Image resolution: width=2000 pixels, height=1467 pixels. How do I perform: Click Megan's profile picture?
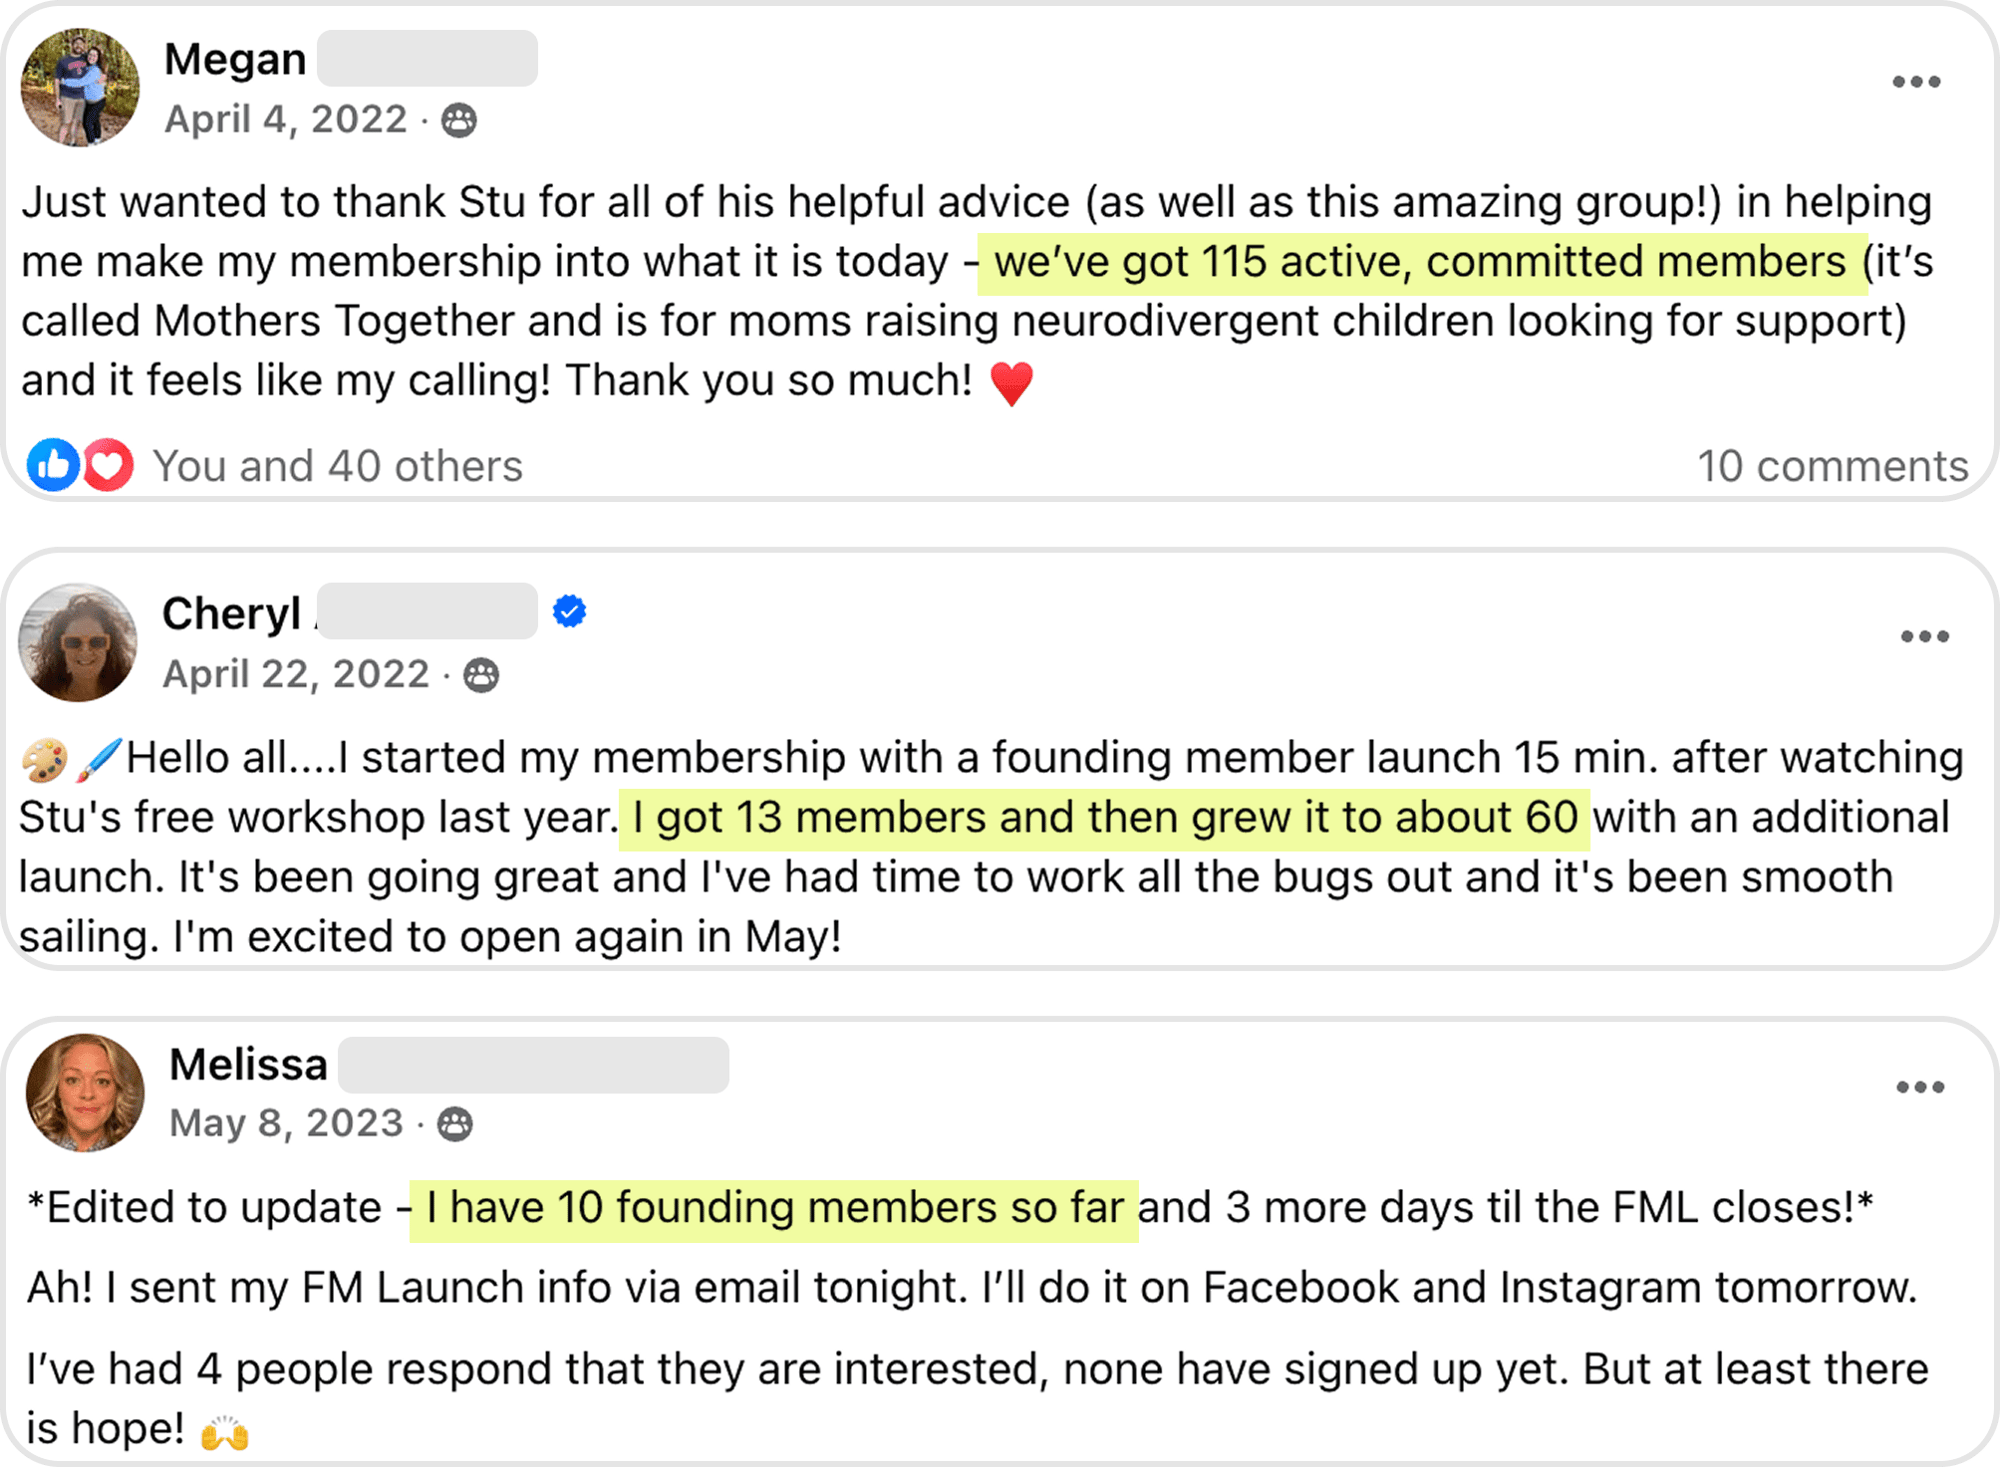tap(80, 87)
